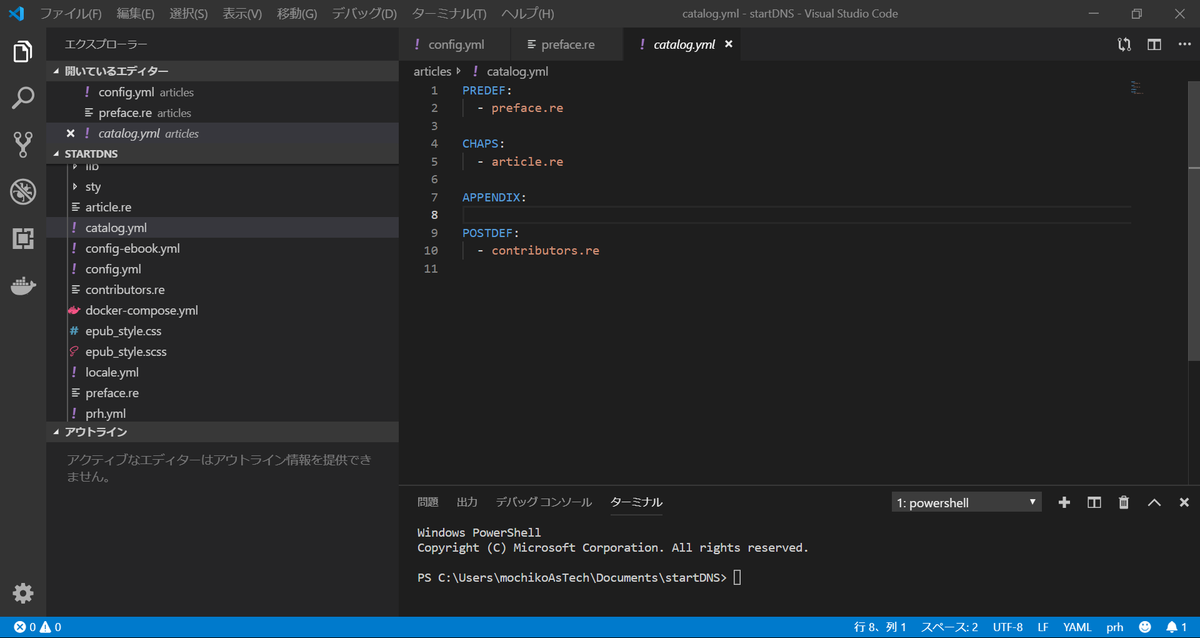This screenshot has height=638, width=1200.
Task: Open the Selection menu
Action: [189, 14]
